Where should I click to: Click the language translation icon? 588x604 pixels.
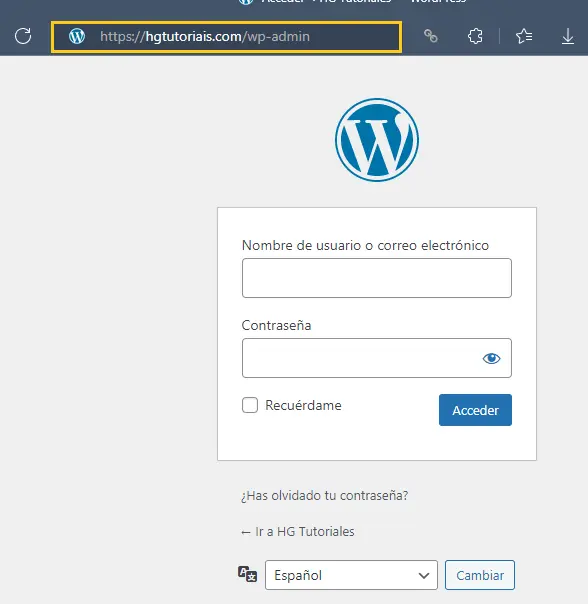(247, 574)
